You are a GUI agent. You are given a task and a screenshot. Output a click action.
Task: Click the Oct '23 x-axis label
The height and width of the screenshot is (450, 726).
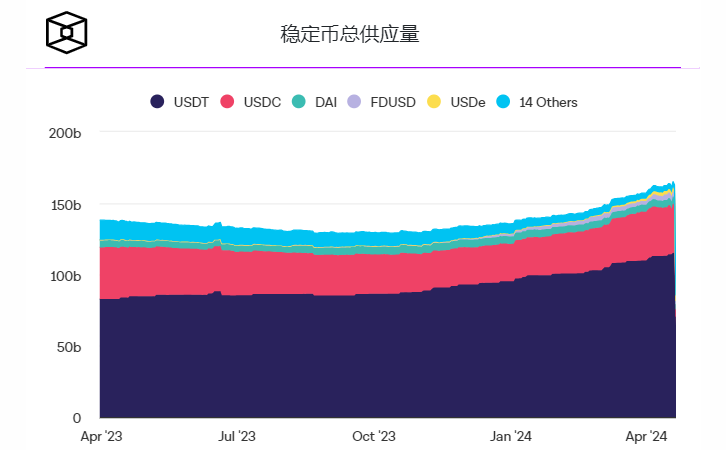(374, 436)
